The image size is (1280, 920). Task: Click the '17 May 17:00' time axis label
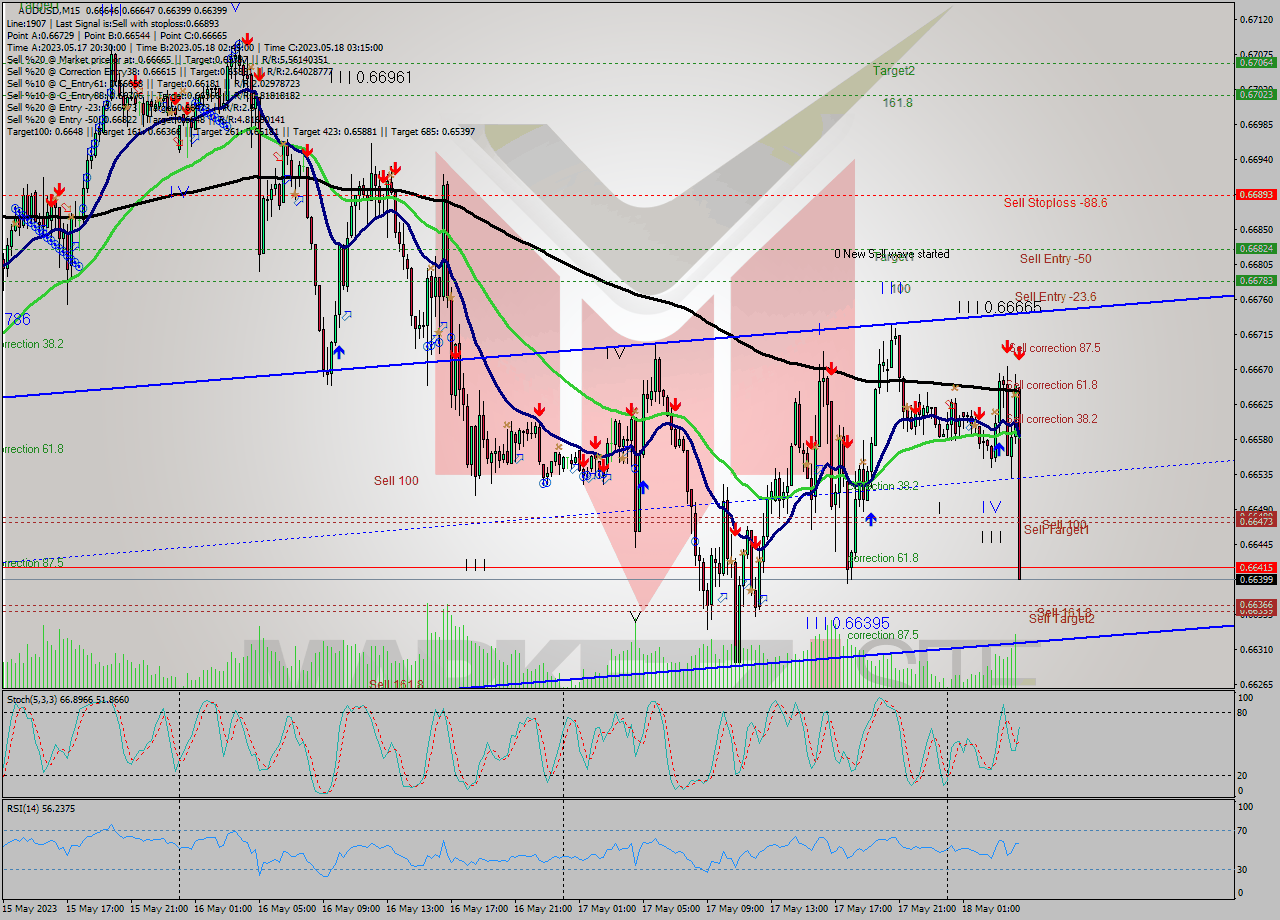(864, 909)
